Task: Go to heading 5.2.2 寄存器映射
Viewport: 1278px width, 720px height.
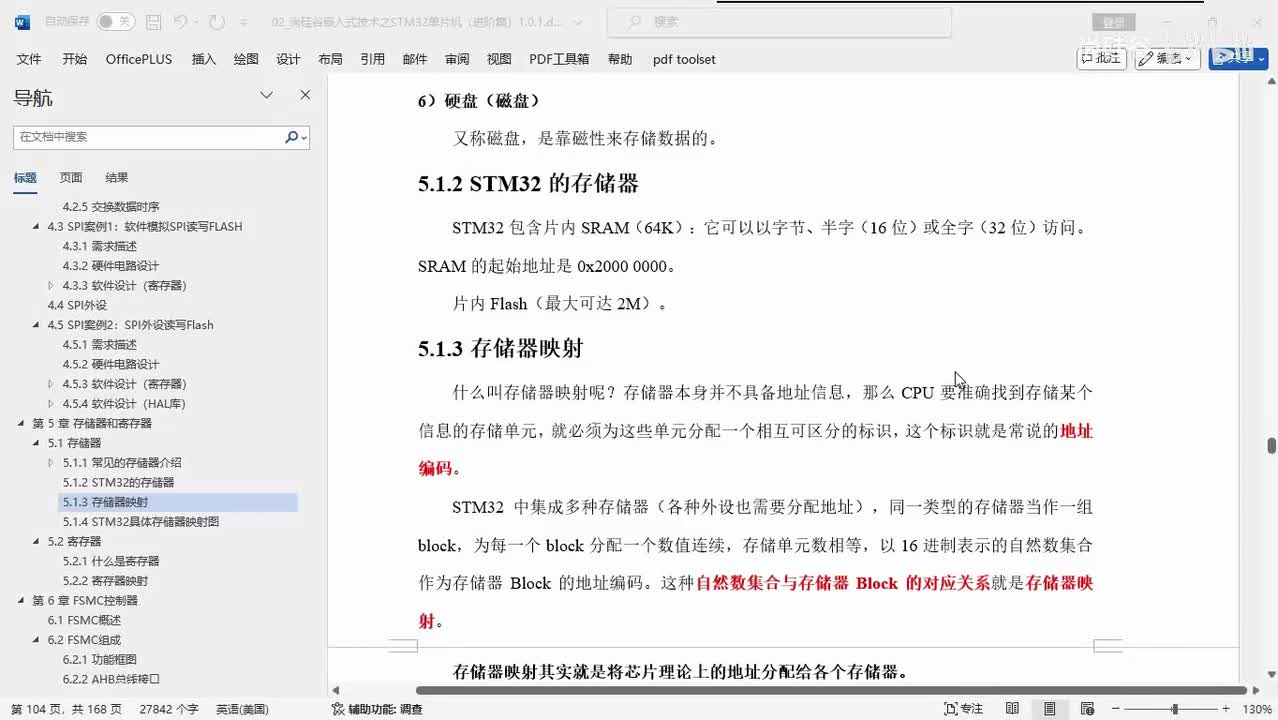Action: (x=105, y=581)
